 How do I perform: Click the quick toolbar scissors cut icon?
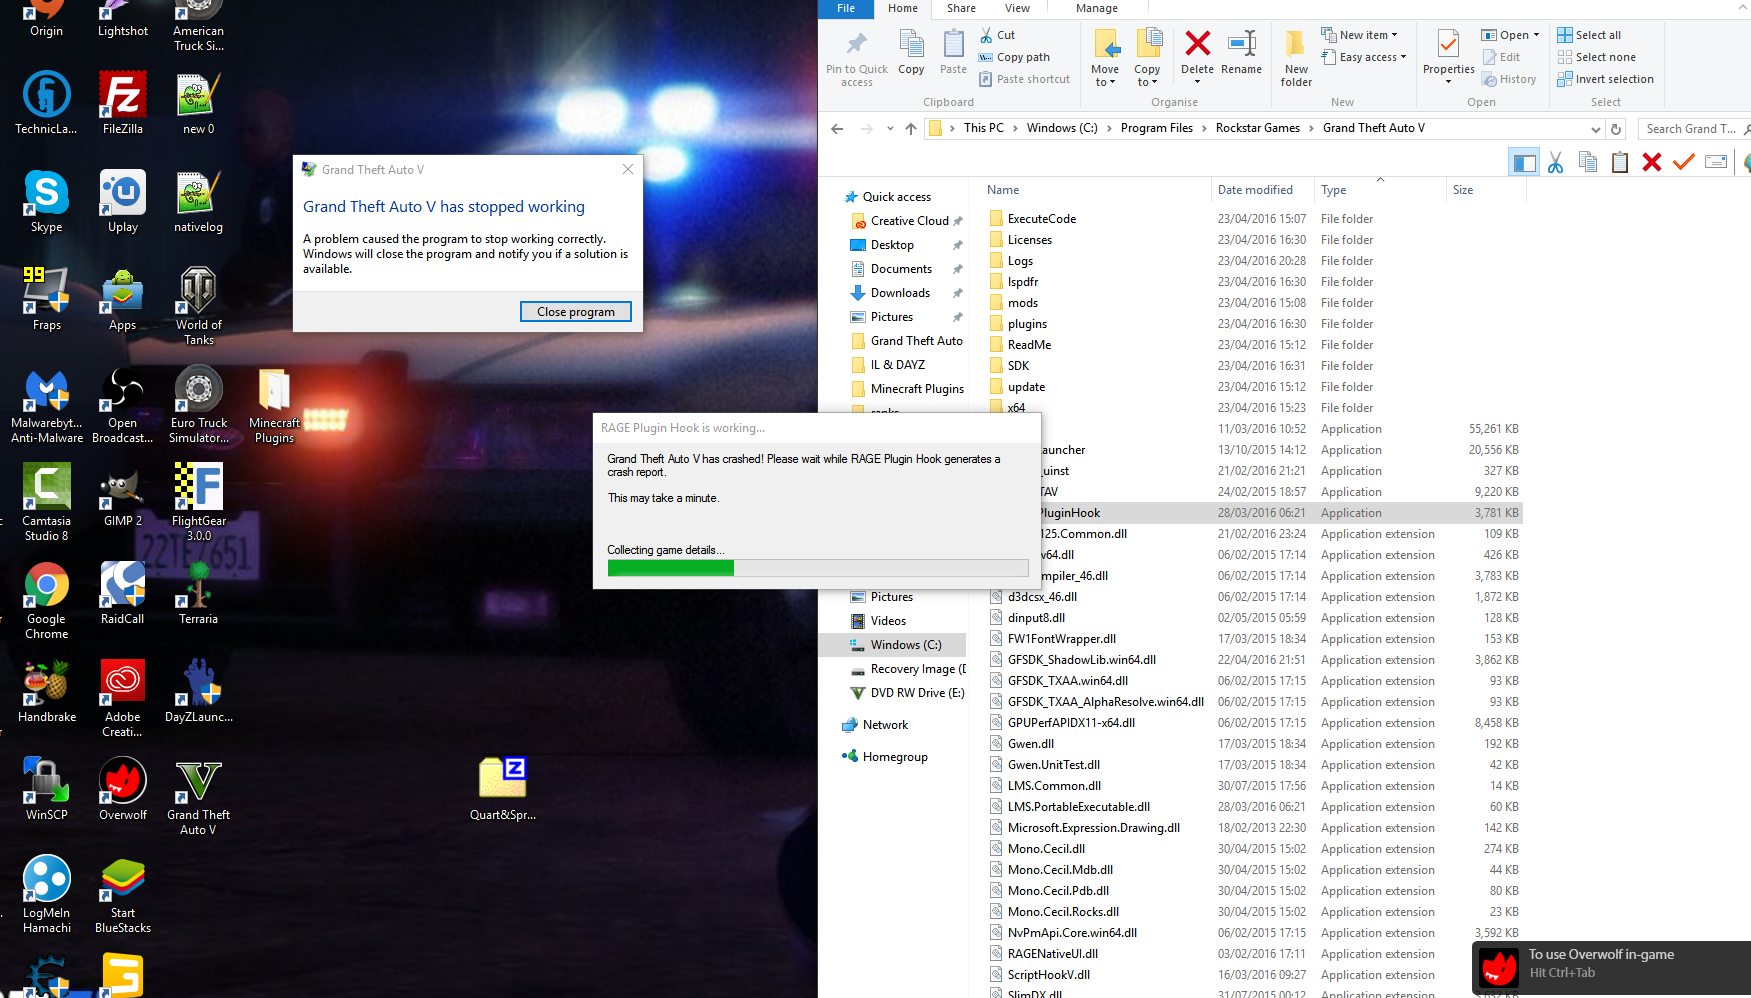click(1555, 162)
